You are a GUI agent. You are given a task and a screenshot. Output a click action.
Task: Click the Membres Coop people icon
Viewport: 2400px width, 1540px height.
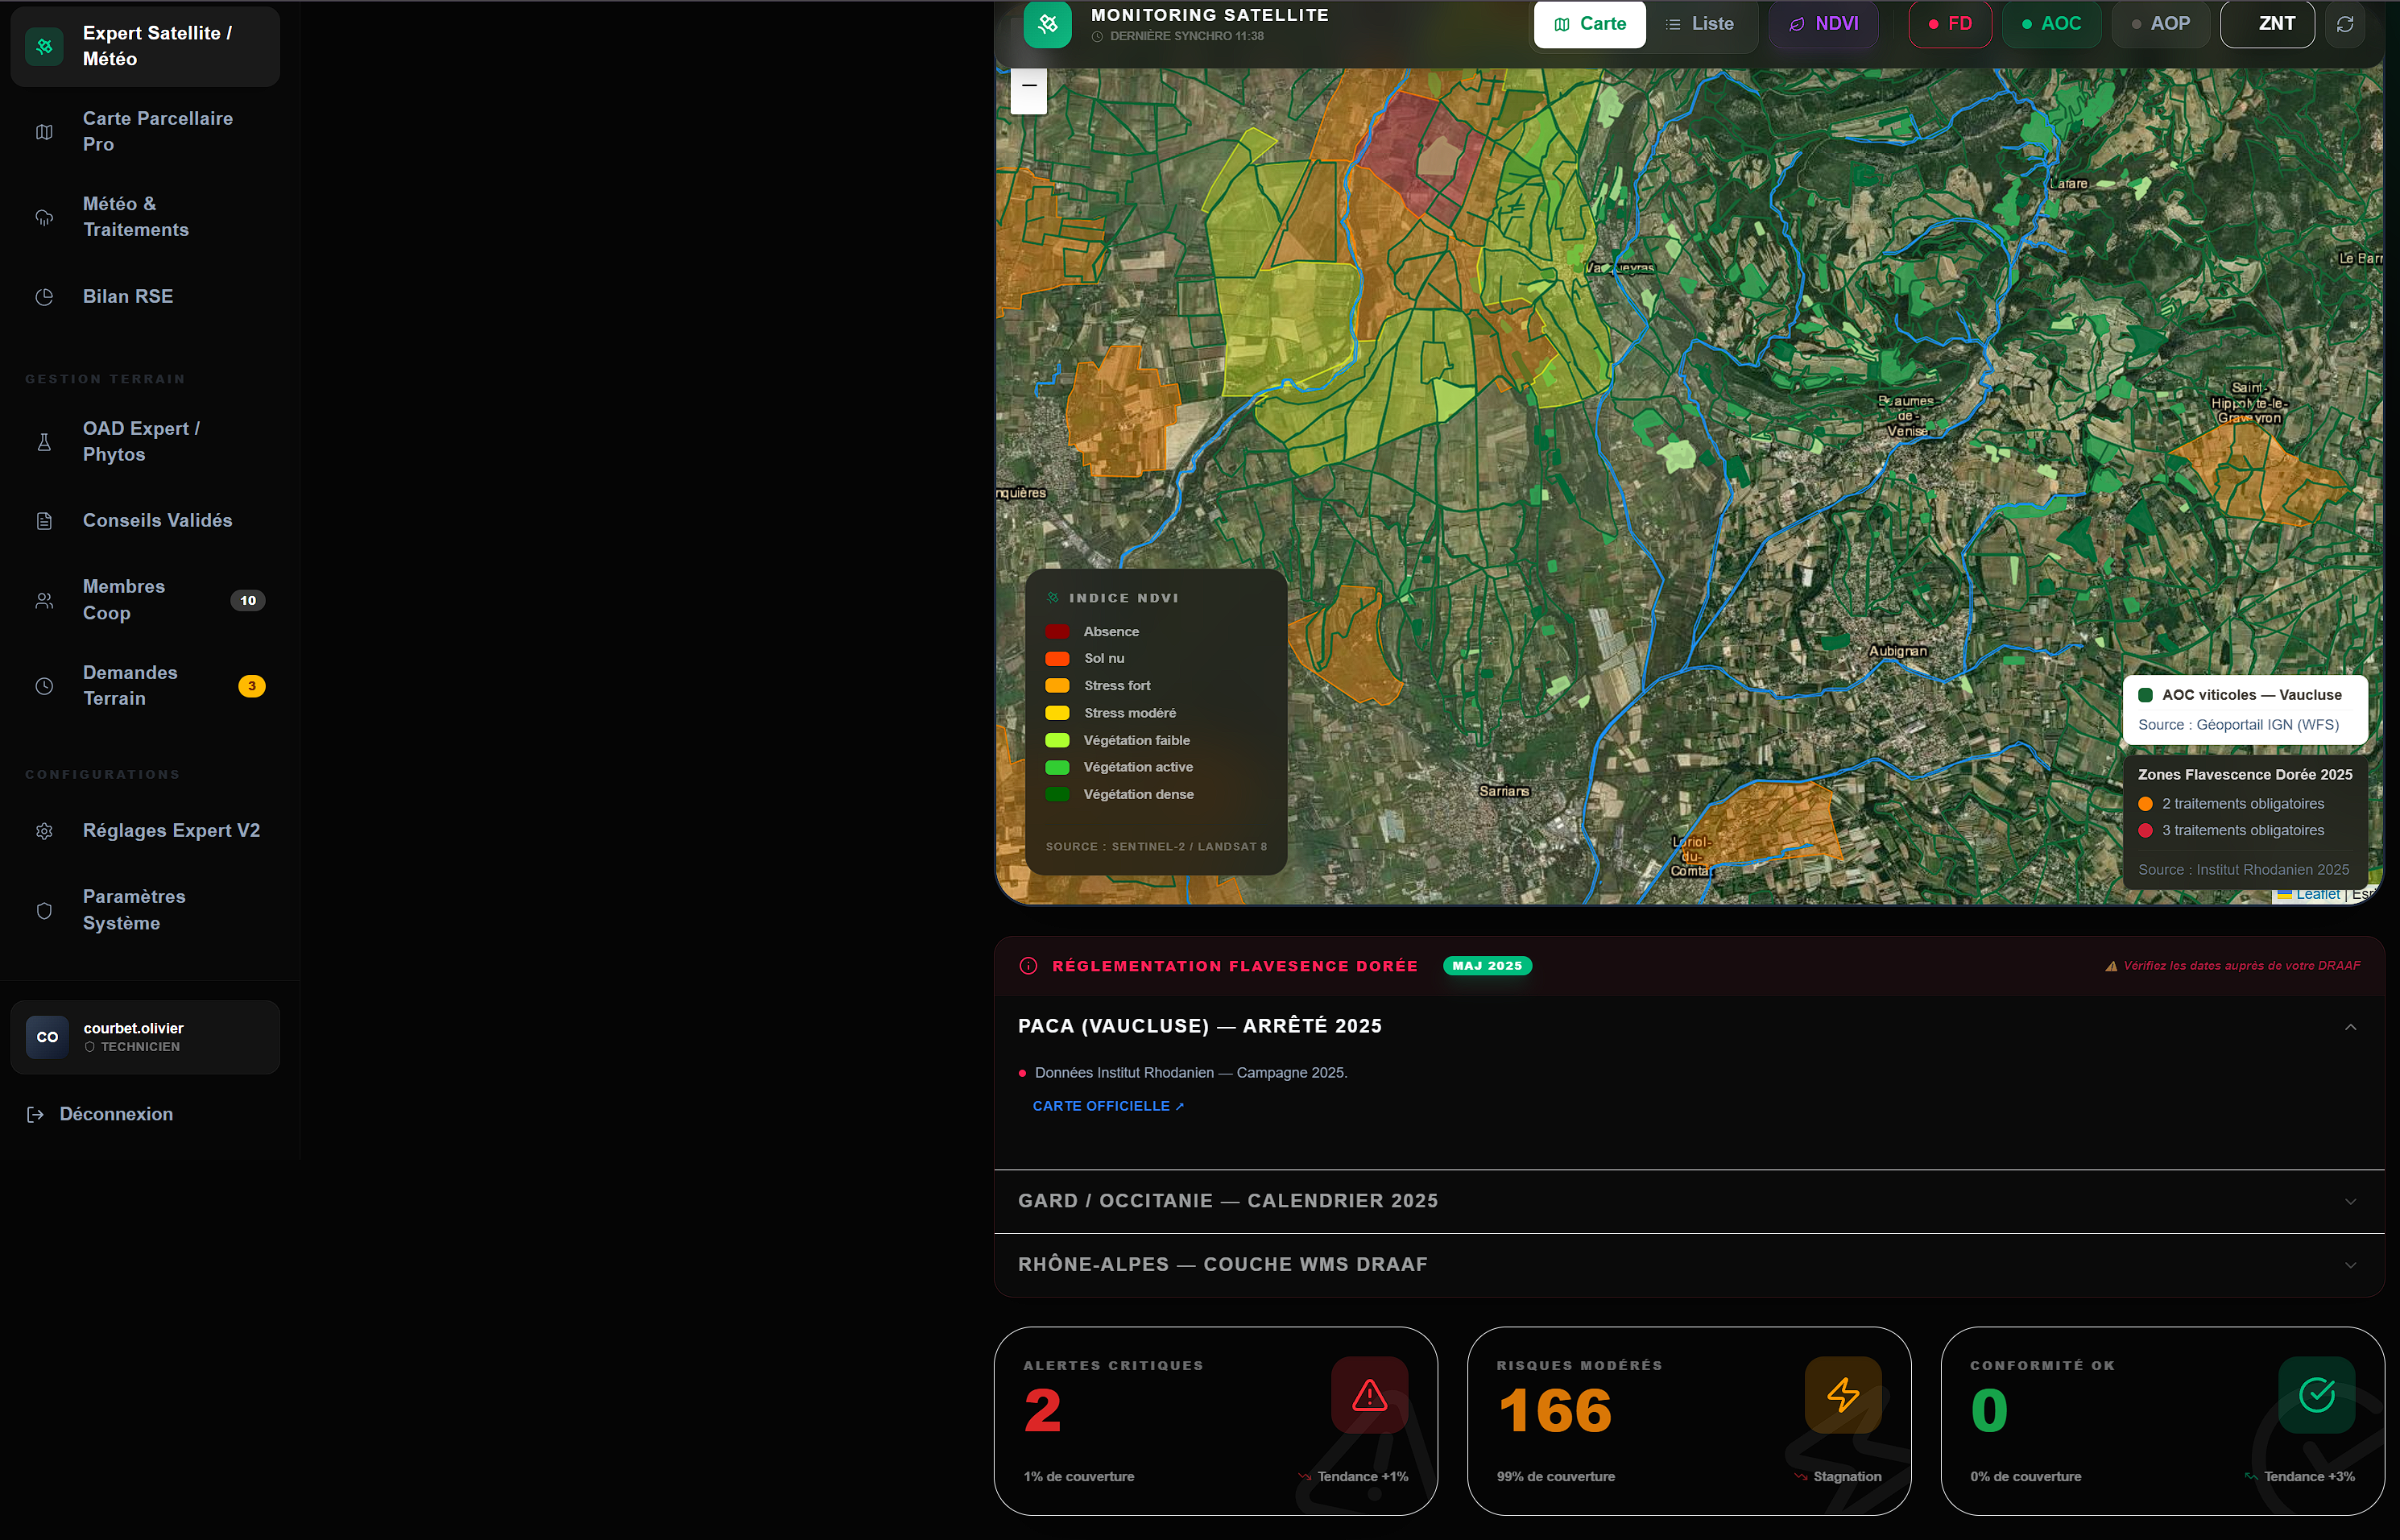(44, 600)
